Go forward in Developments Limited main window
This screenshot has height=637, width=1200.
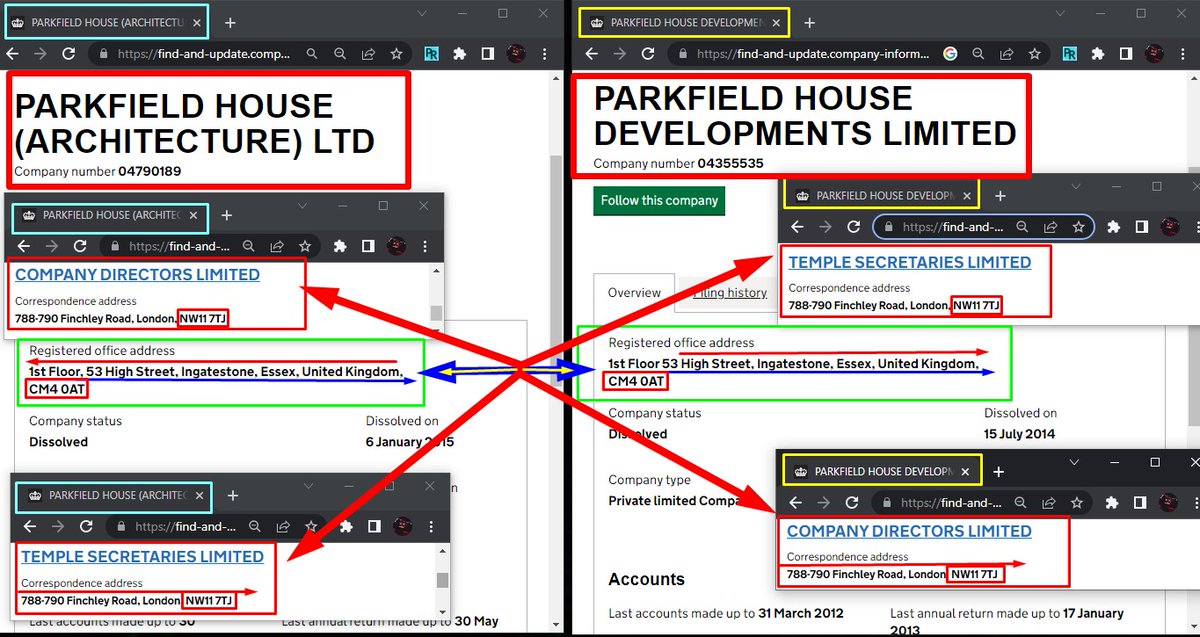pyautogui.click(x=619, y=54)
